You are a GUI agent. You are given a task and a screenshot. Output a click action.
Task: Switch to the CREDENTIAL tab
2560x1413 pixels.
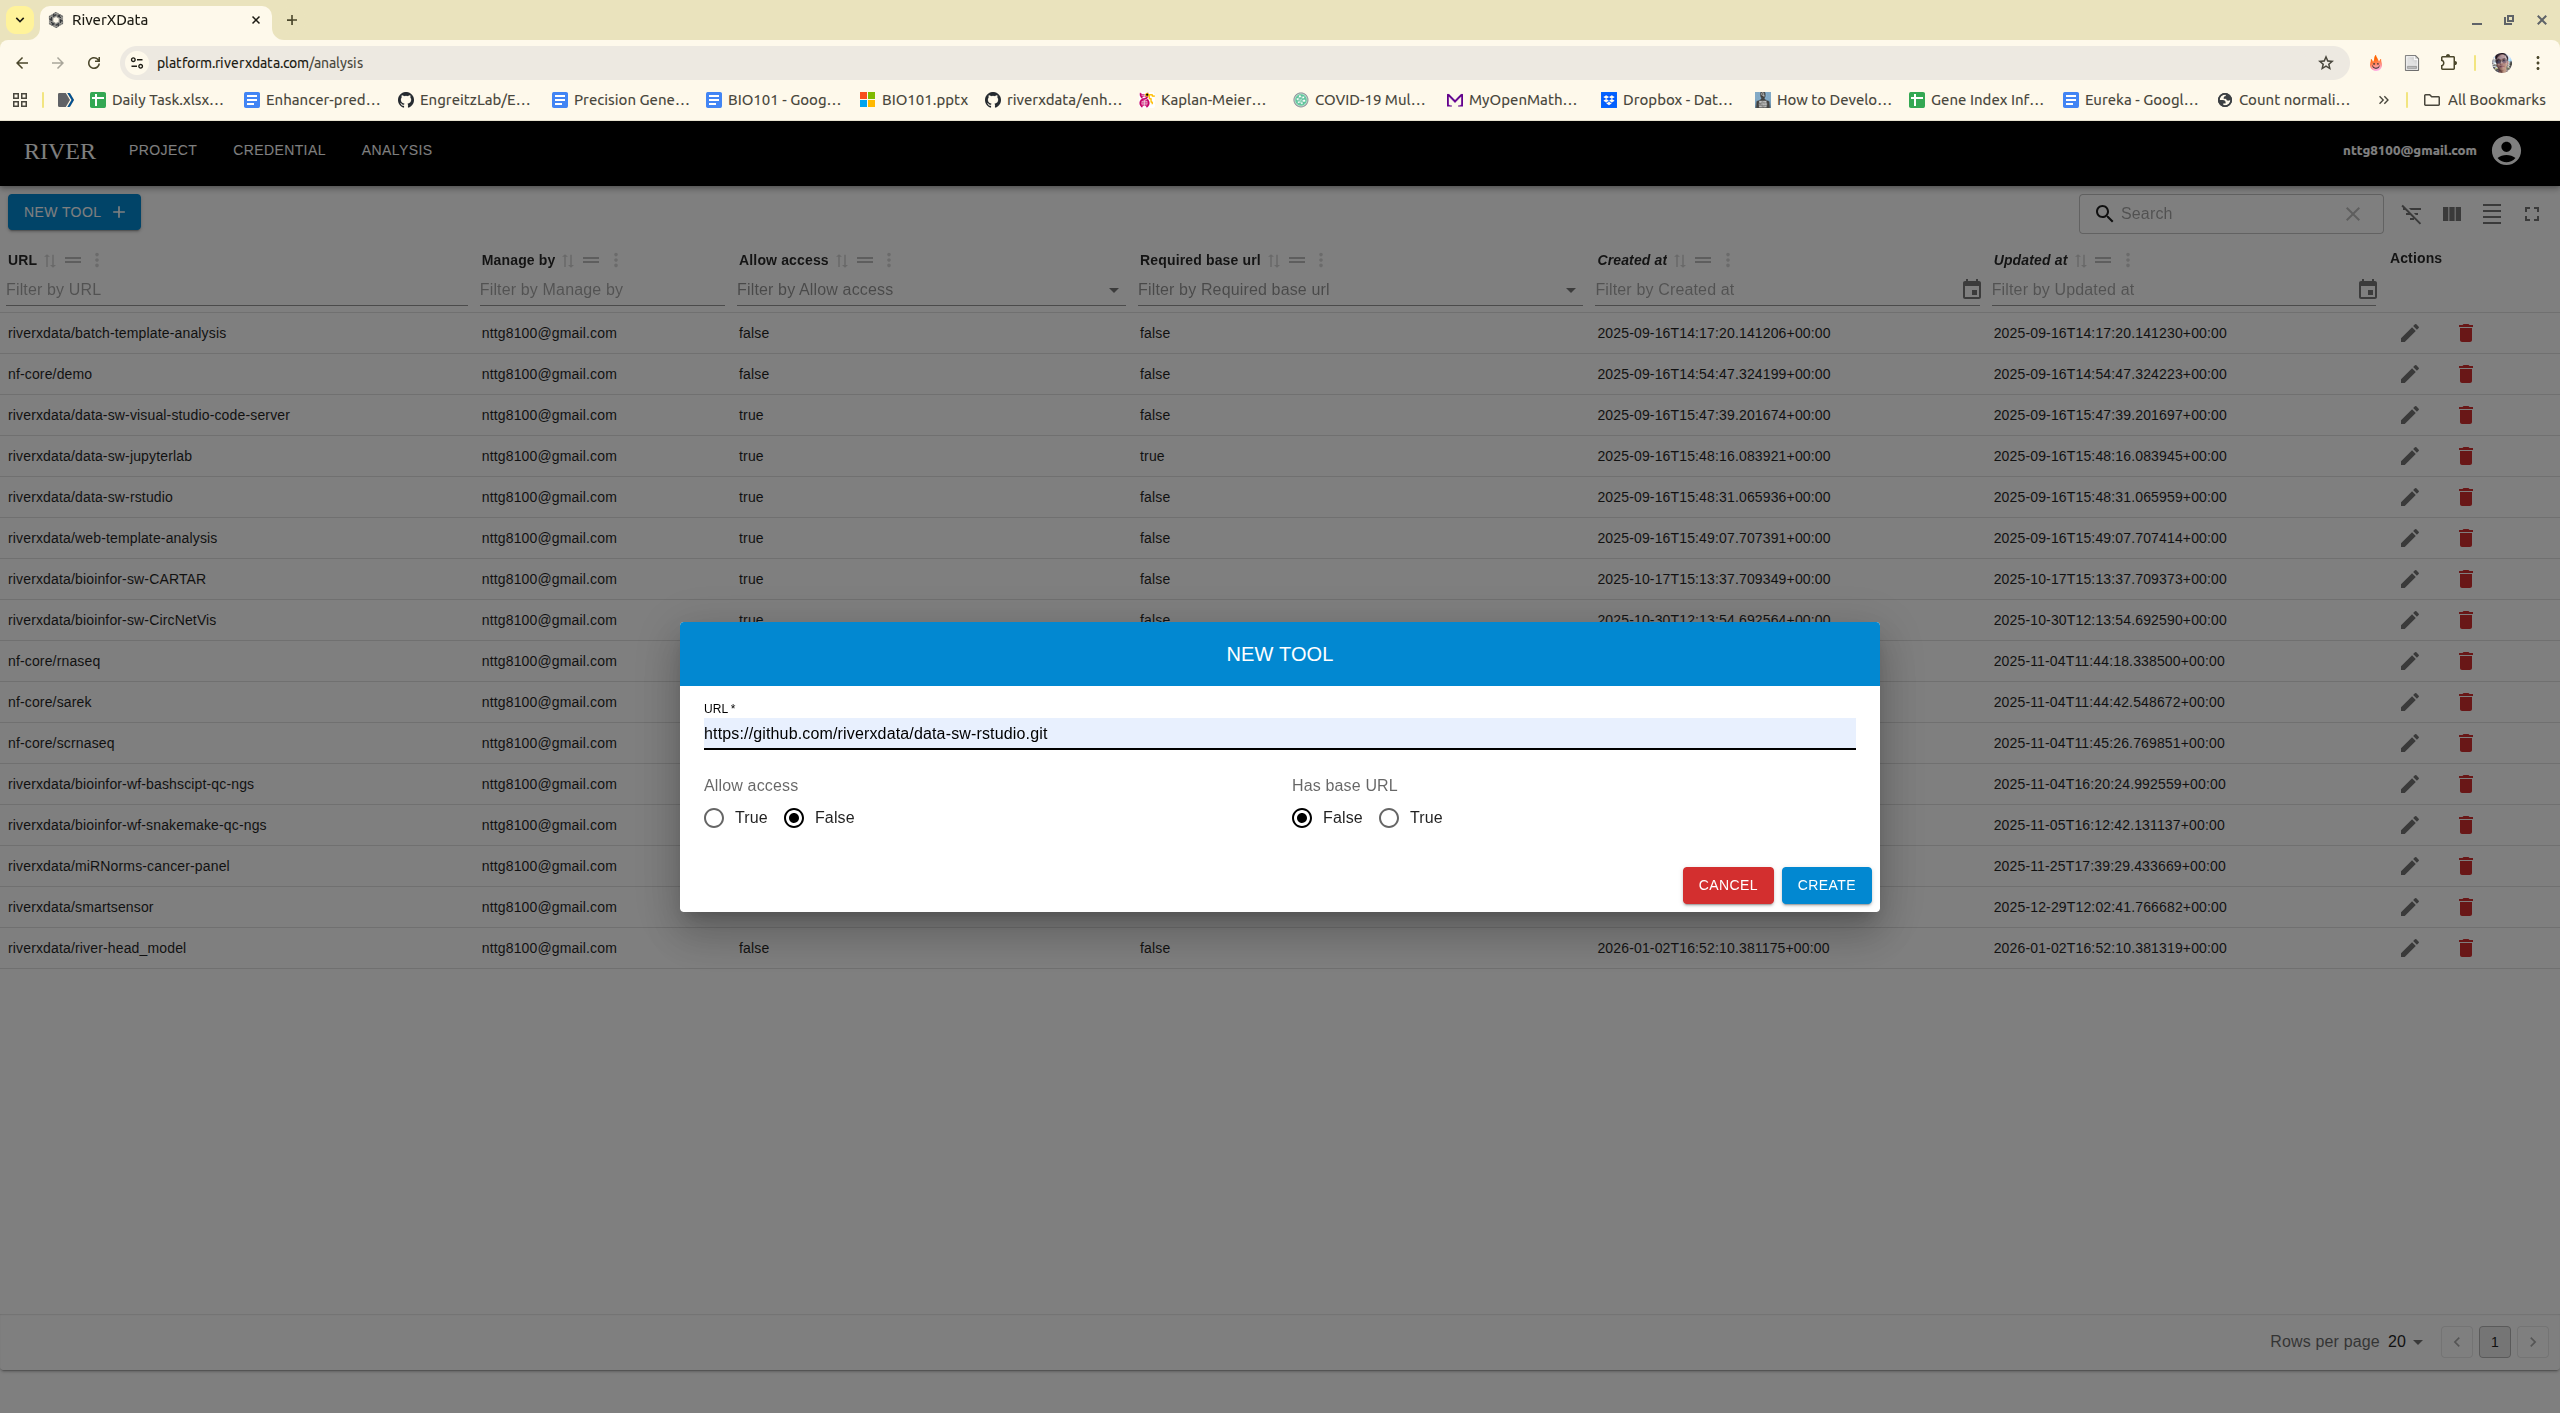279,150
